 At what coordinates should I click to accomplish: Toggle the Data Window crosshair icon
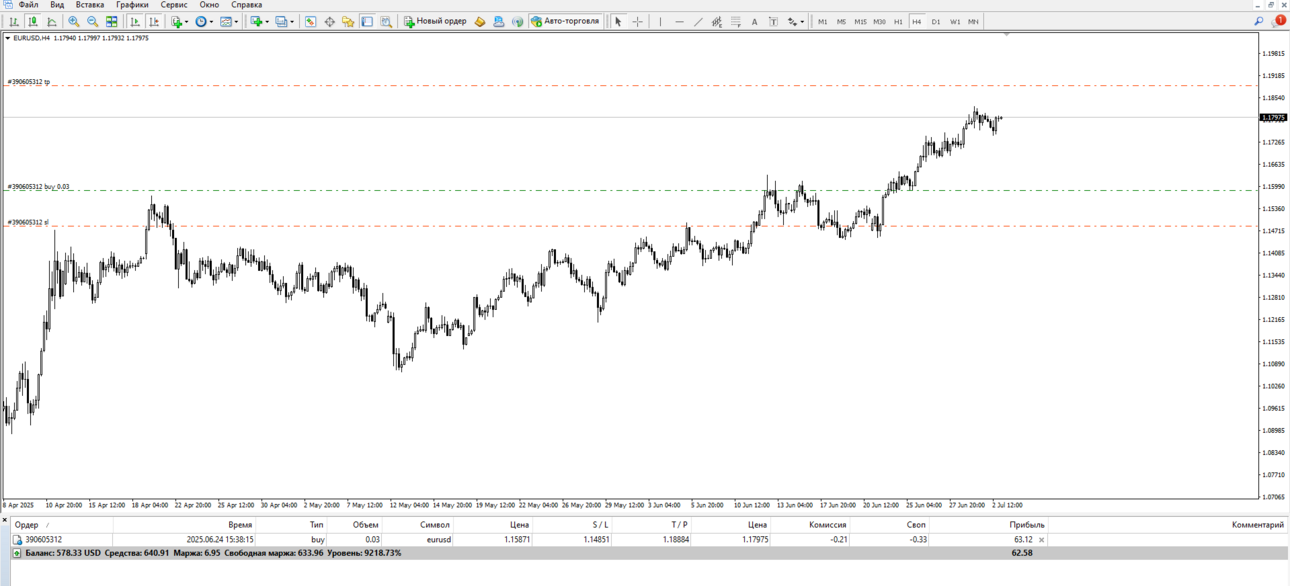pos(329,21)
